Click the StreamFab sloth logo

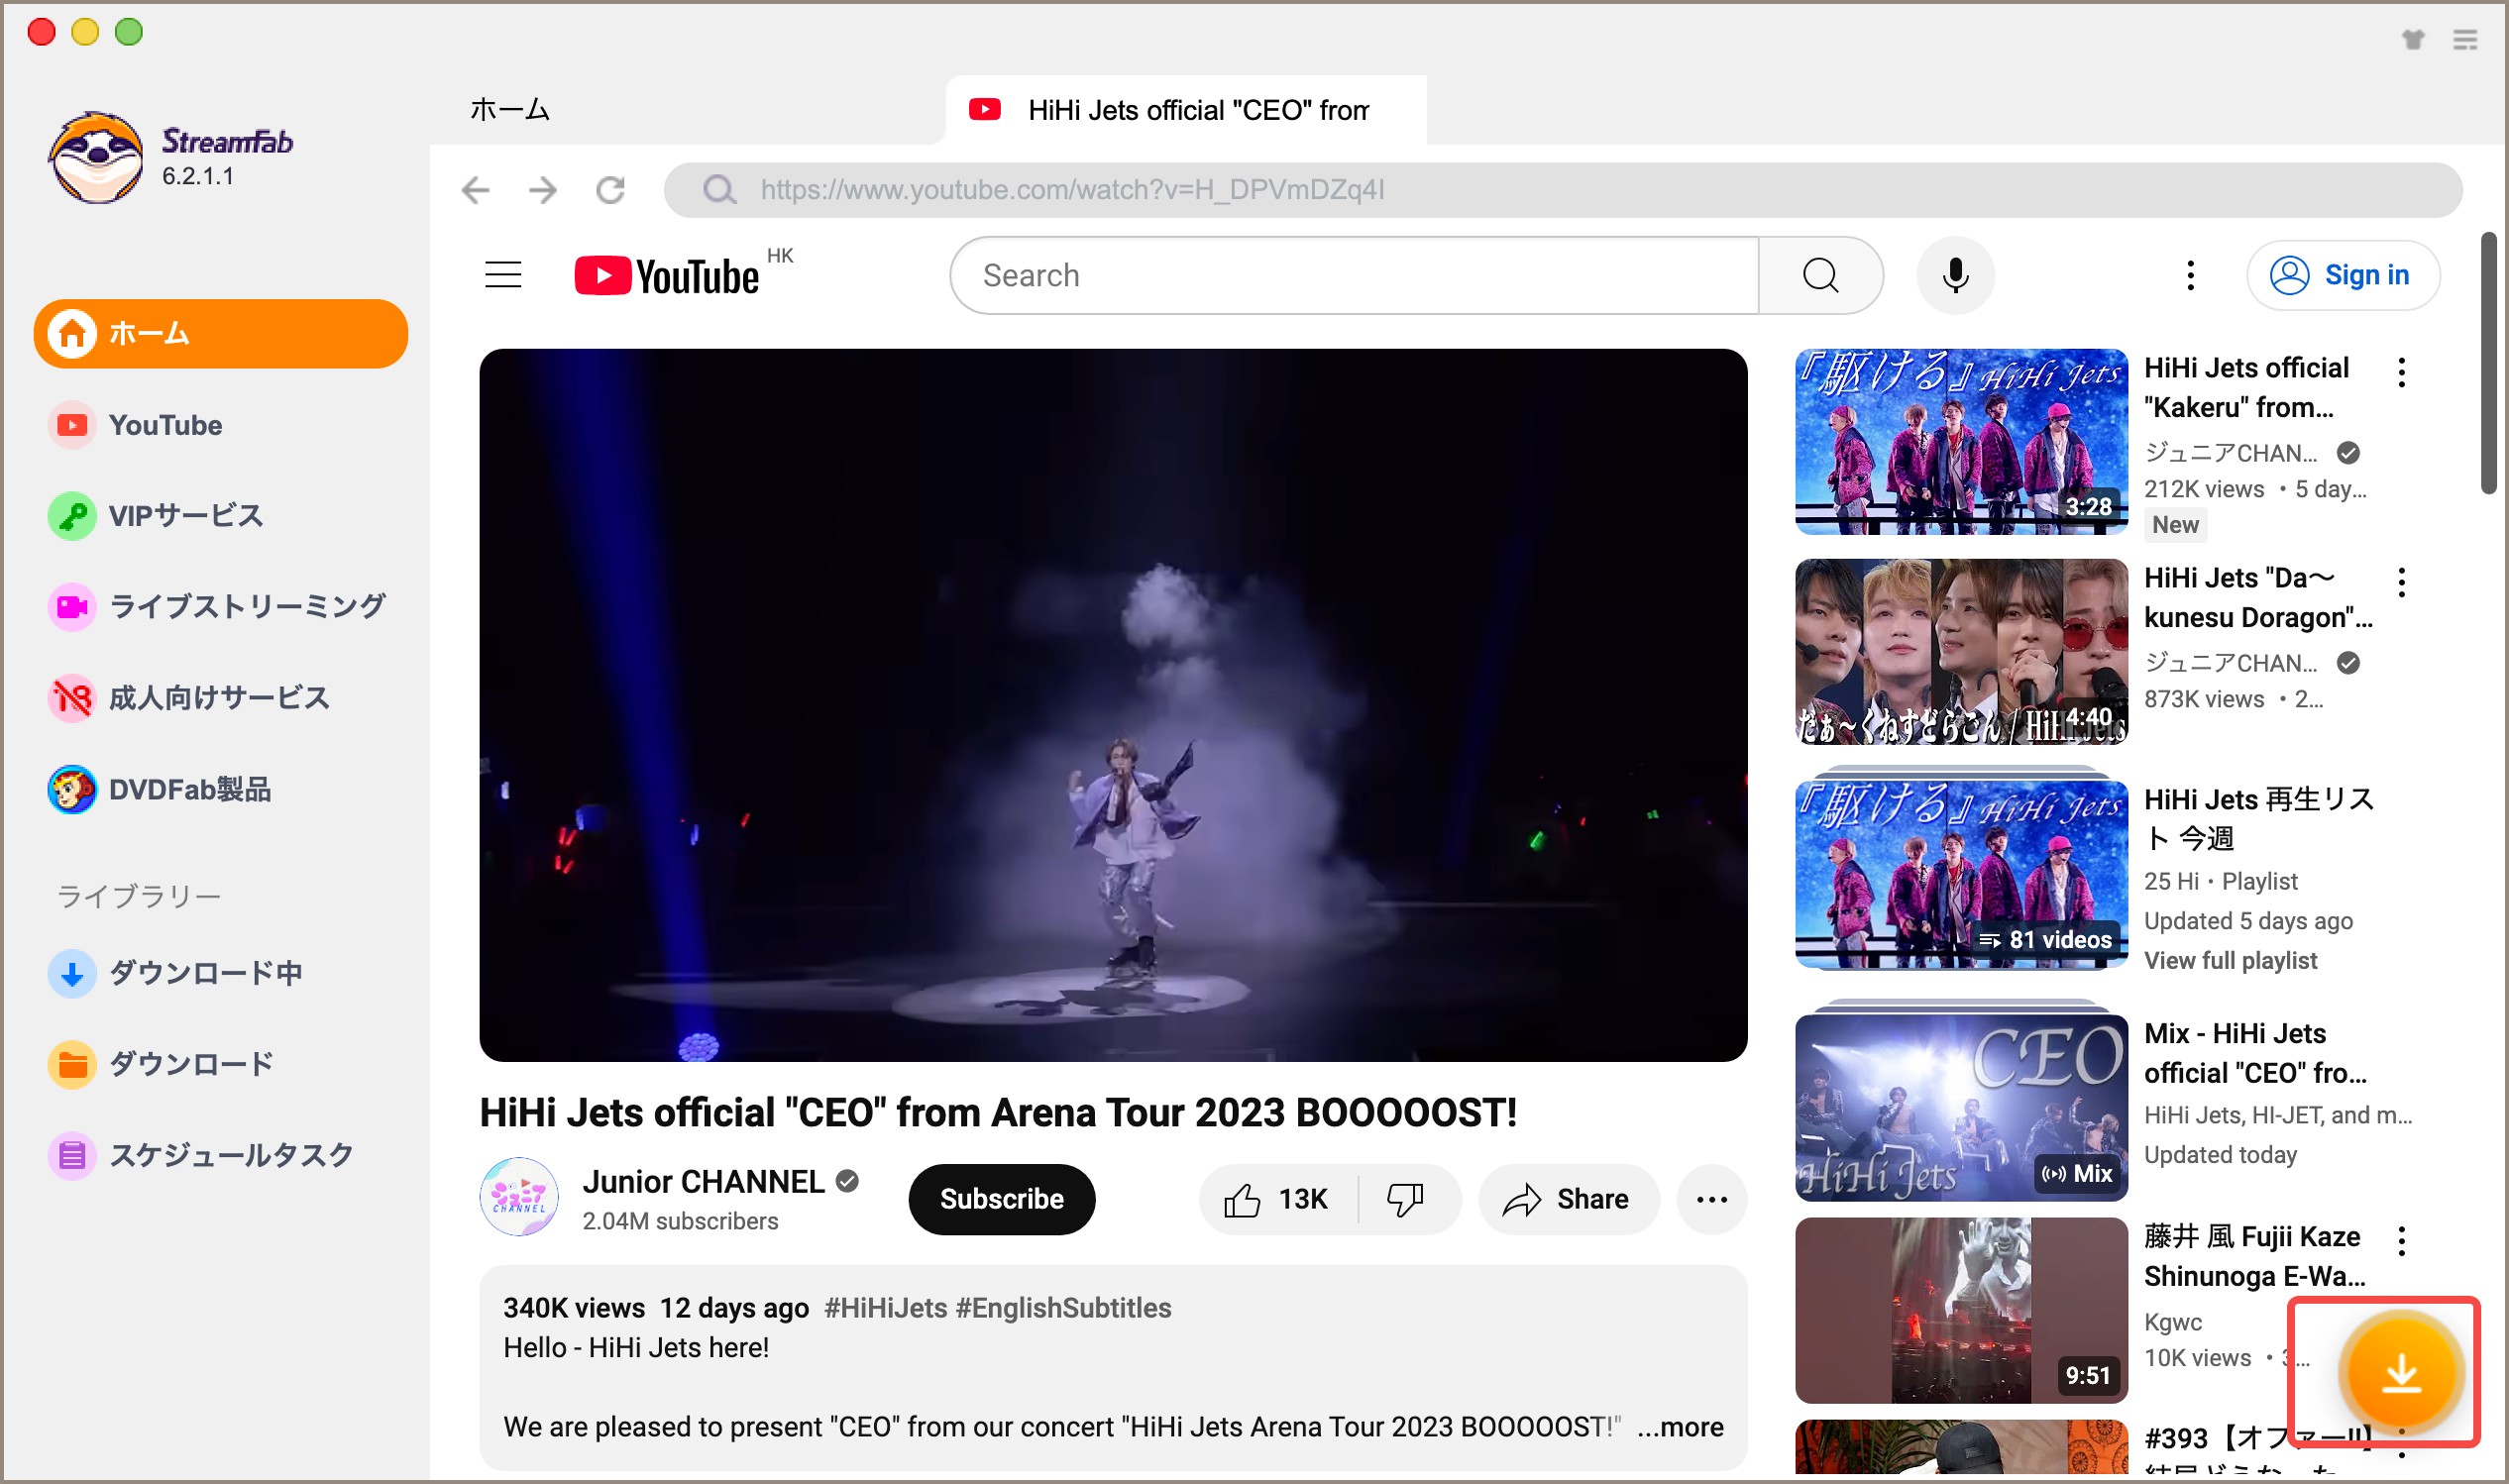[x=96, y=157]
